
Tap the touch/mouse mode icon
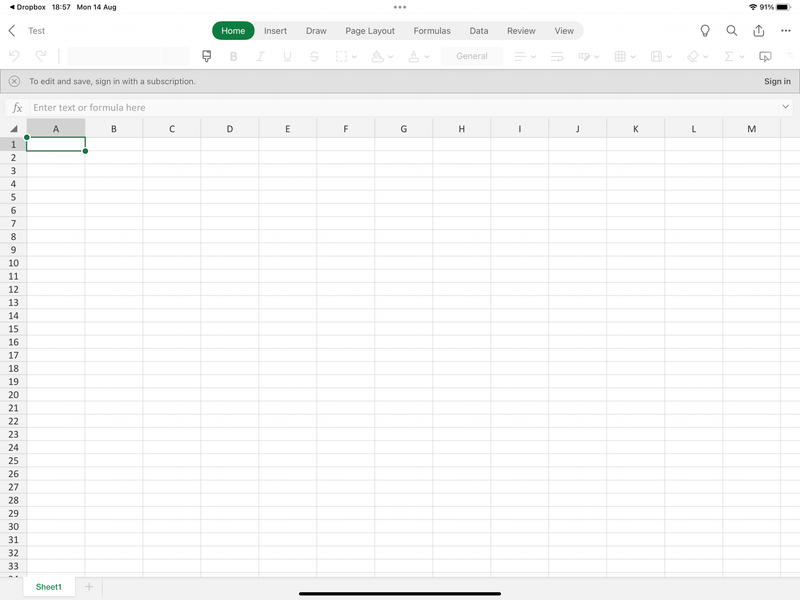point(765,57)
